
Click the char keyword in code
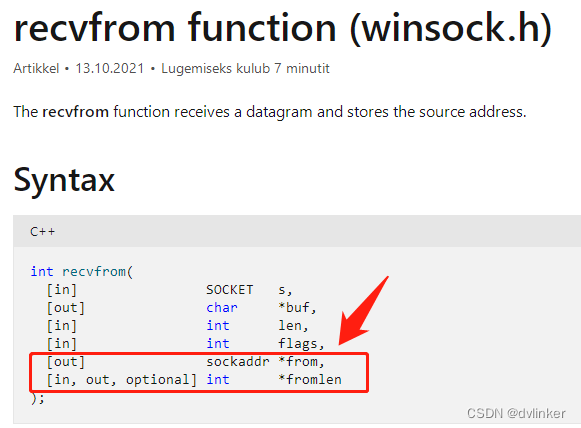pyautogui.click(x=222, y=308)
